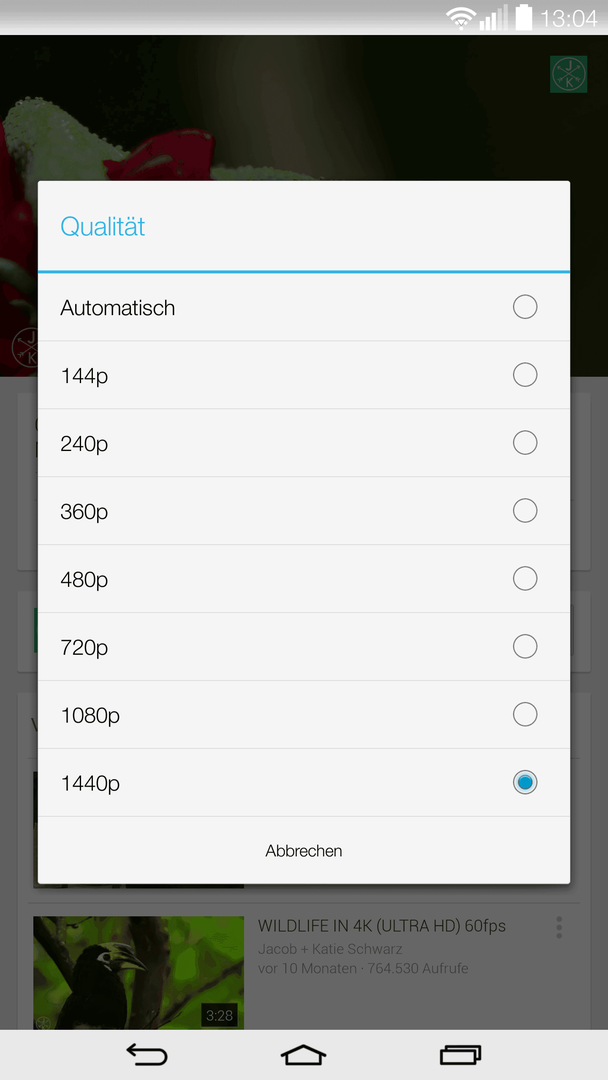Tap the selected 1440p radio button
608x1080 pixels.
point(525,782)
